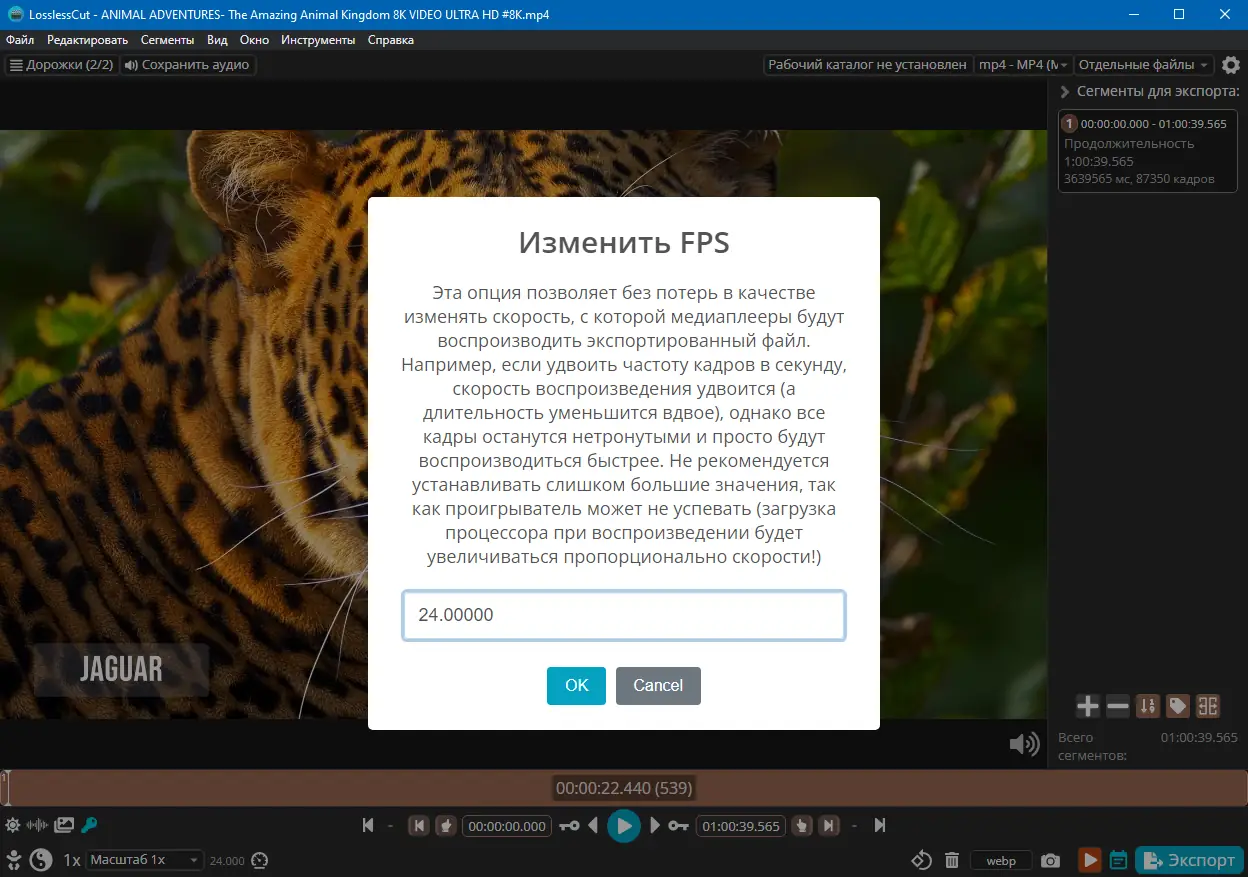The width and height of the screenshot is (1248, 877).
Task: Open the Отдельные файлы output mode dropdown
Action: pos(1144,65)
